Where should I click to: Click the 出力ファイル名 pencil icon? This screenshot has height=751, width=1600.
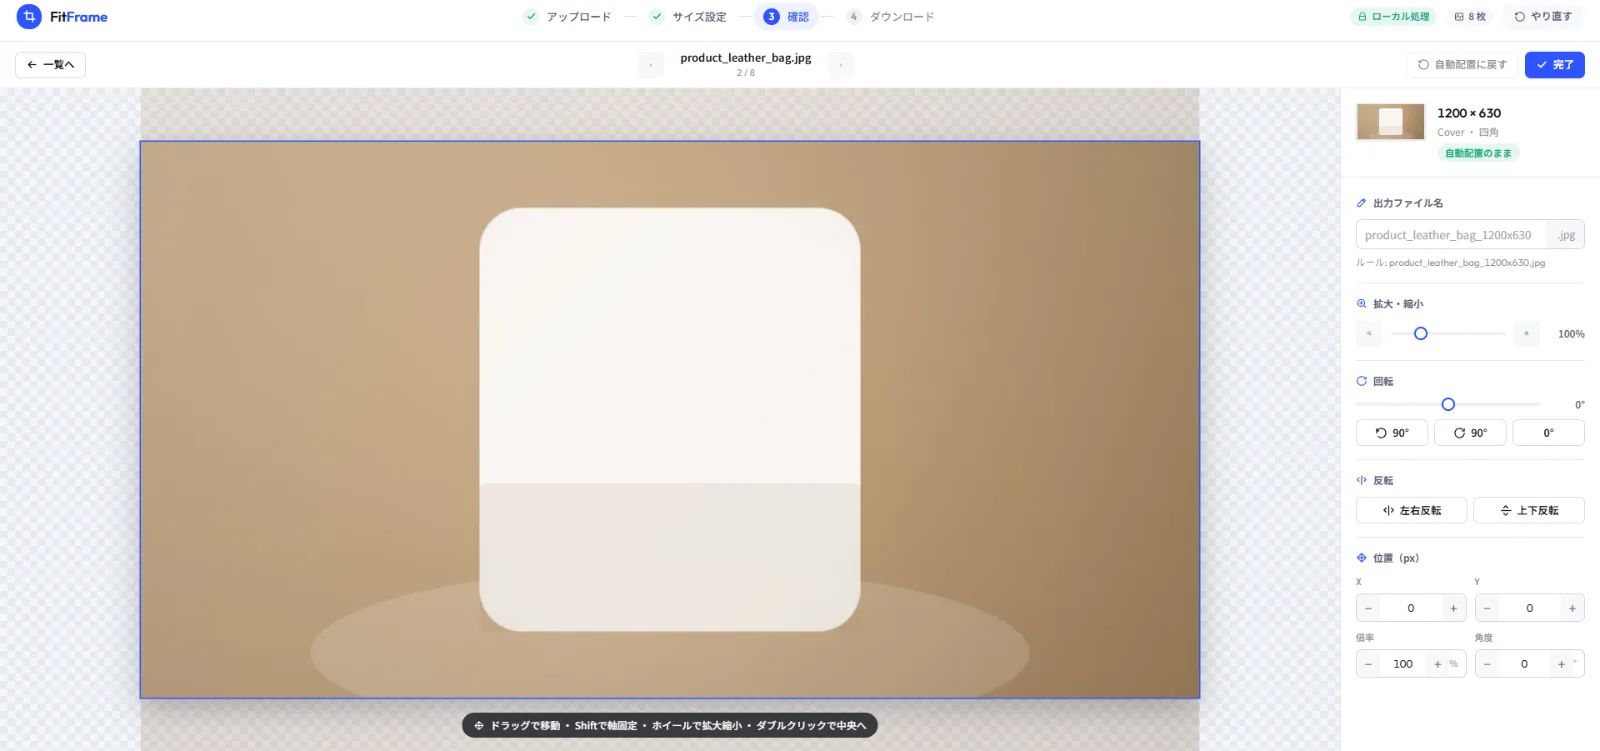point(1361,203)
